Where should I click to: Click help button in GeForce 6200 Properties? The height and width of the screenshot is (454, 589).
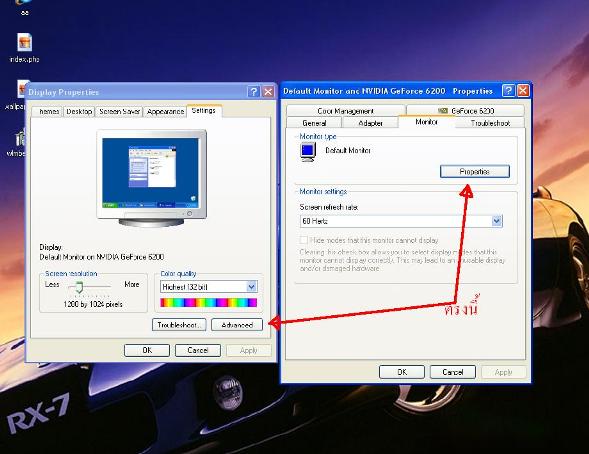point(508,90)
